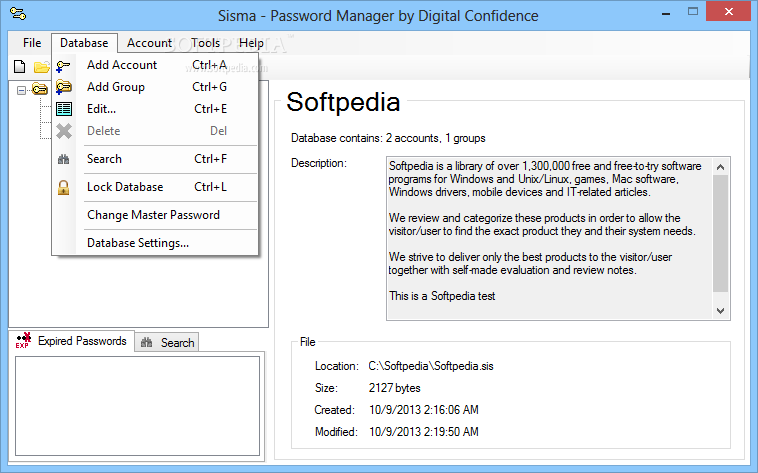
Task: Click the folder-key icon beside Add Group
Action: (x=64, y=87)
